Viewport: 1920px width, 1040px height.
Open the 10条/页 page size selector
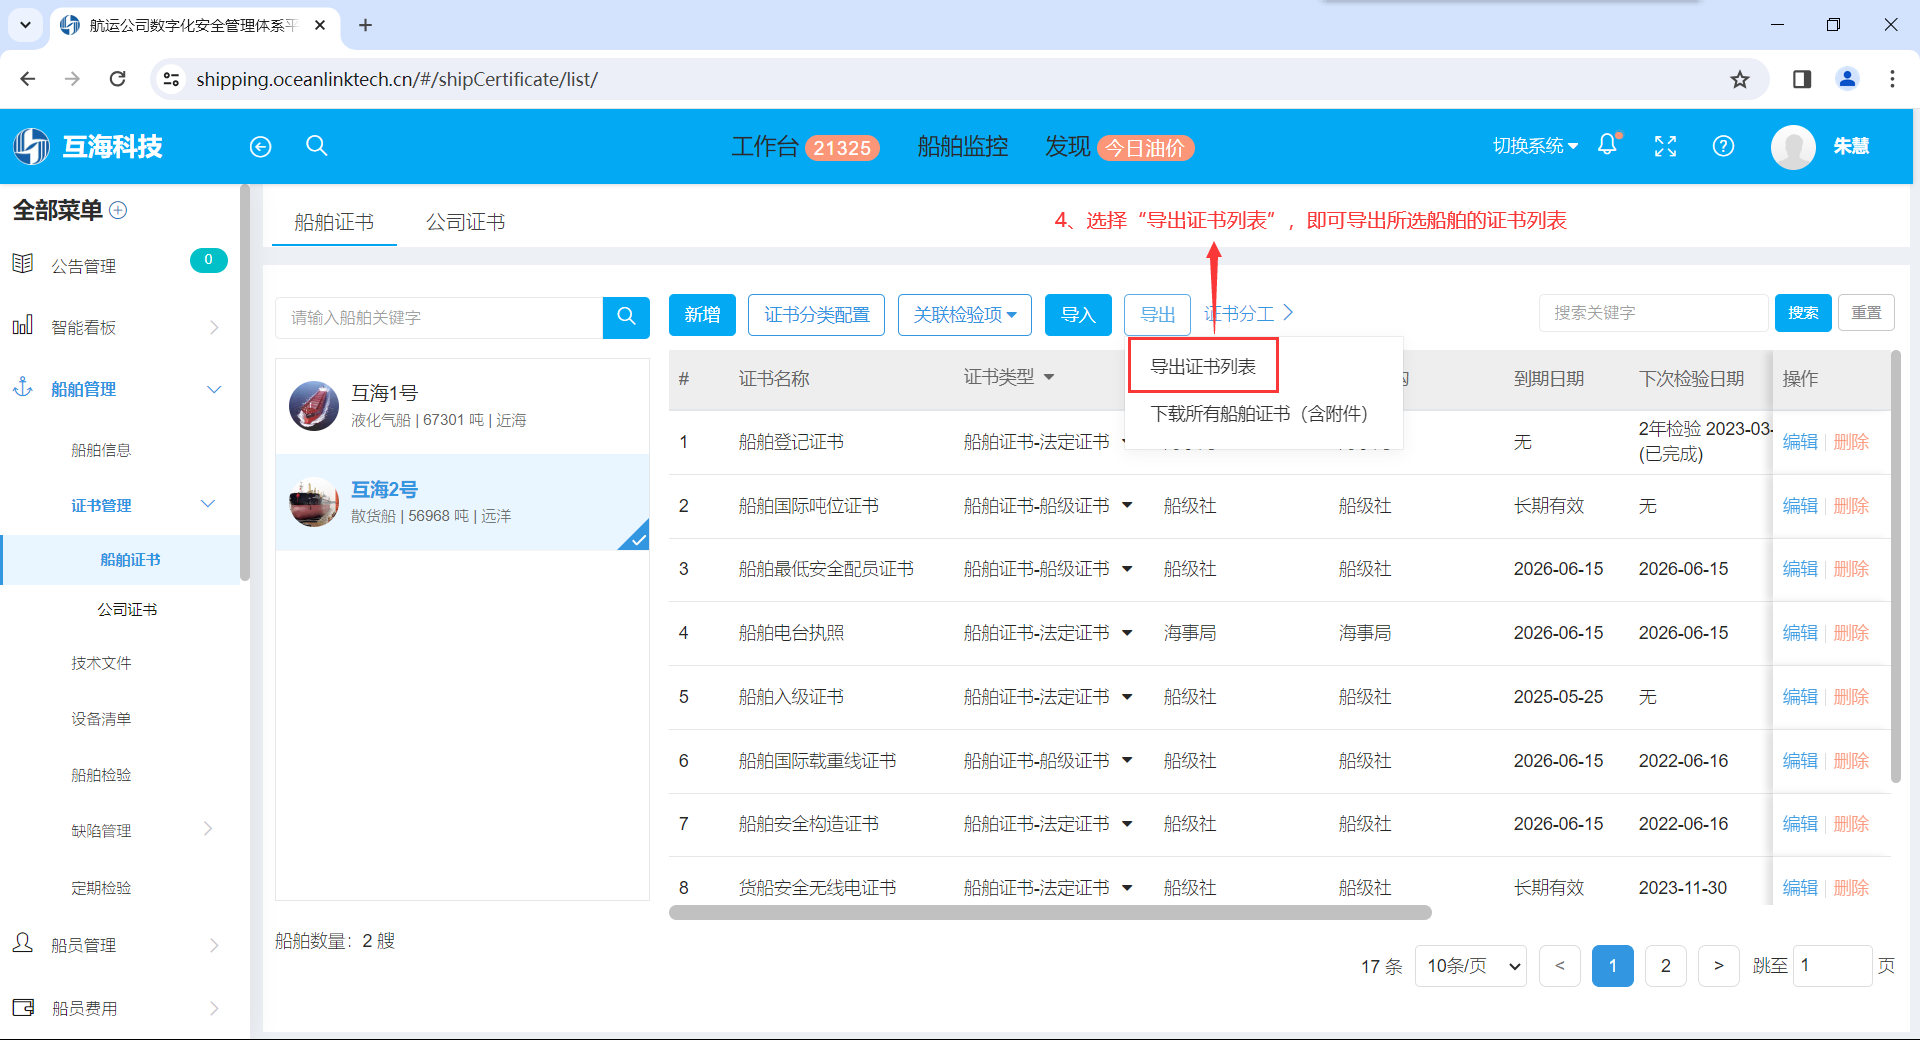coord(1471,966)
